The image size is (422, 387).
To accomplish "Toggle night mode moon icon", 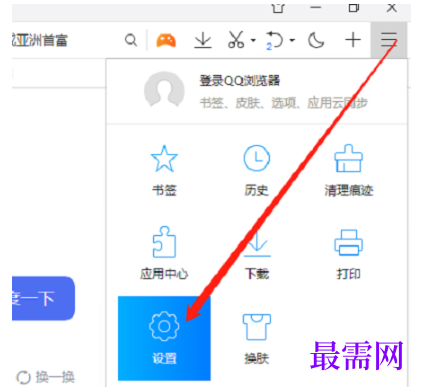I will tap(316, 40).
